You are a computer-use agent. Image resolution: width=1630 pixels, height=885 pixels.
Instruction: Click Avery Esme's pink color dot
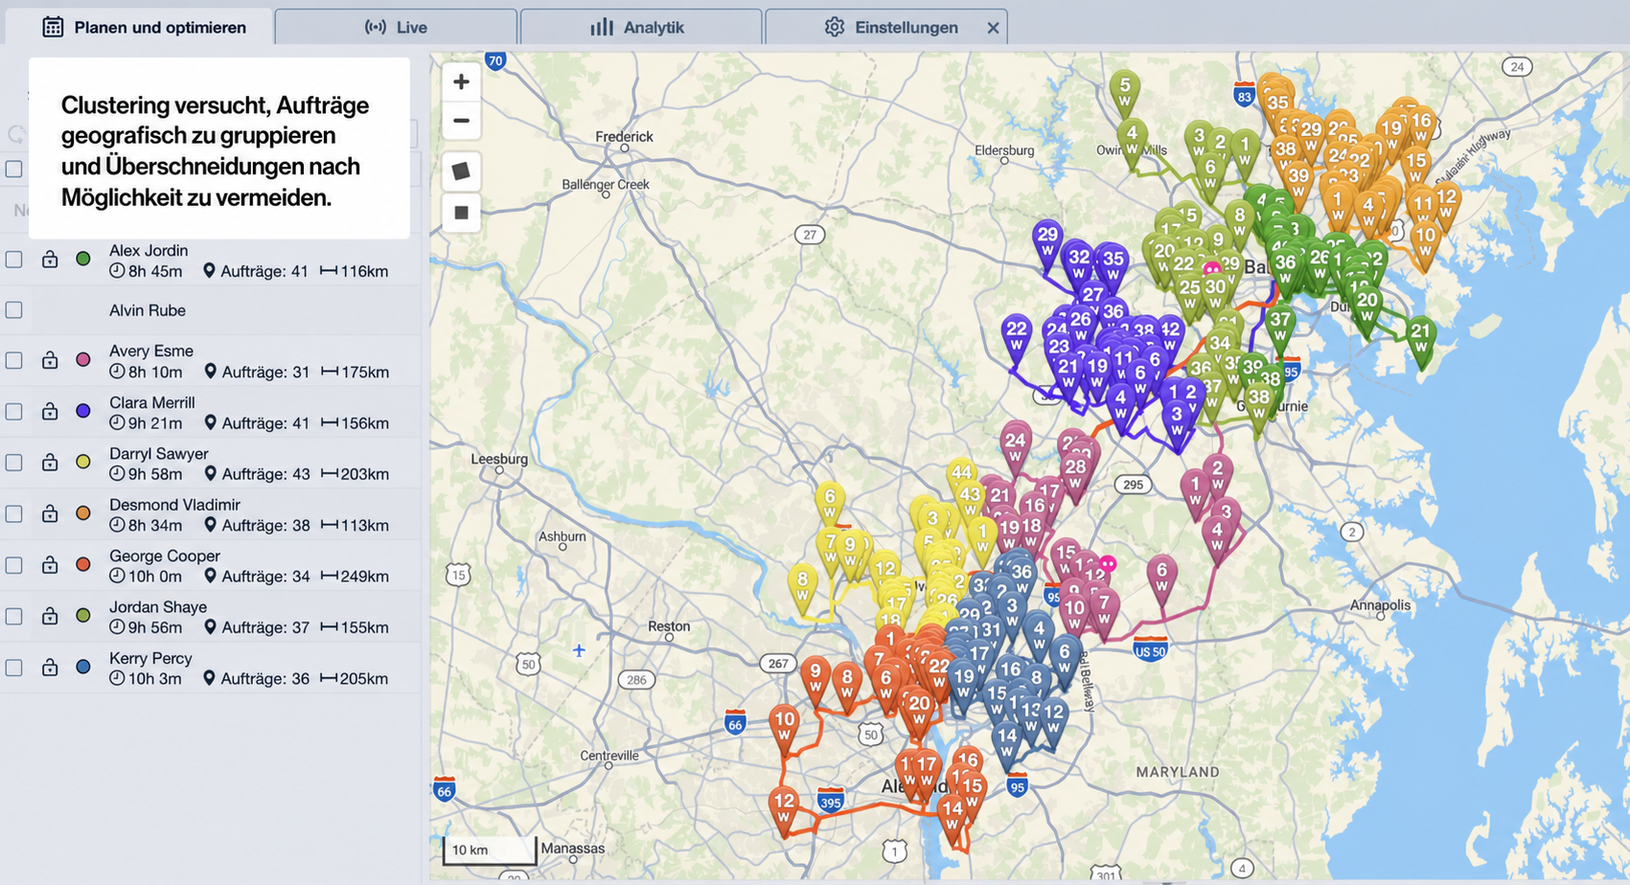(83, 360)
